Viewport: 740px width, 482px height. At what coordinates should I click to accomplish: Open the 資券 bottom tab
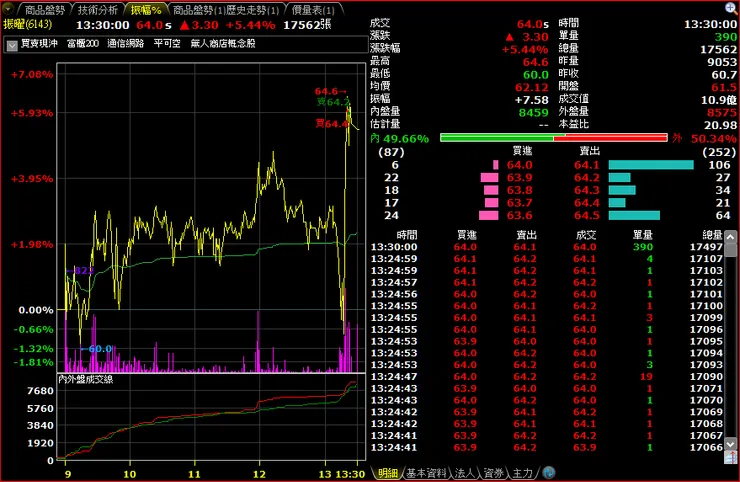pyautogui.click(x=493, y=473)
